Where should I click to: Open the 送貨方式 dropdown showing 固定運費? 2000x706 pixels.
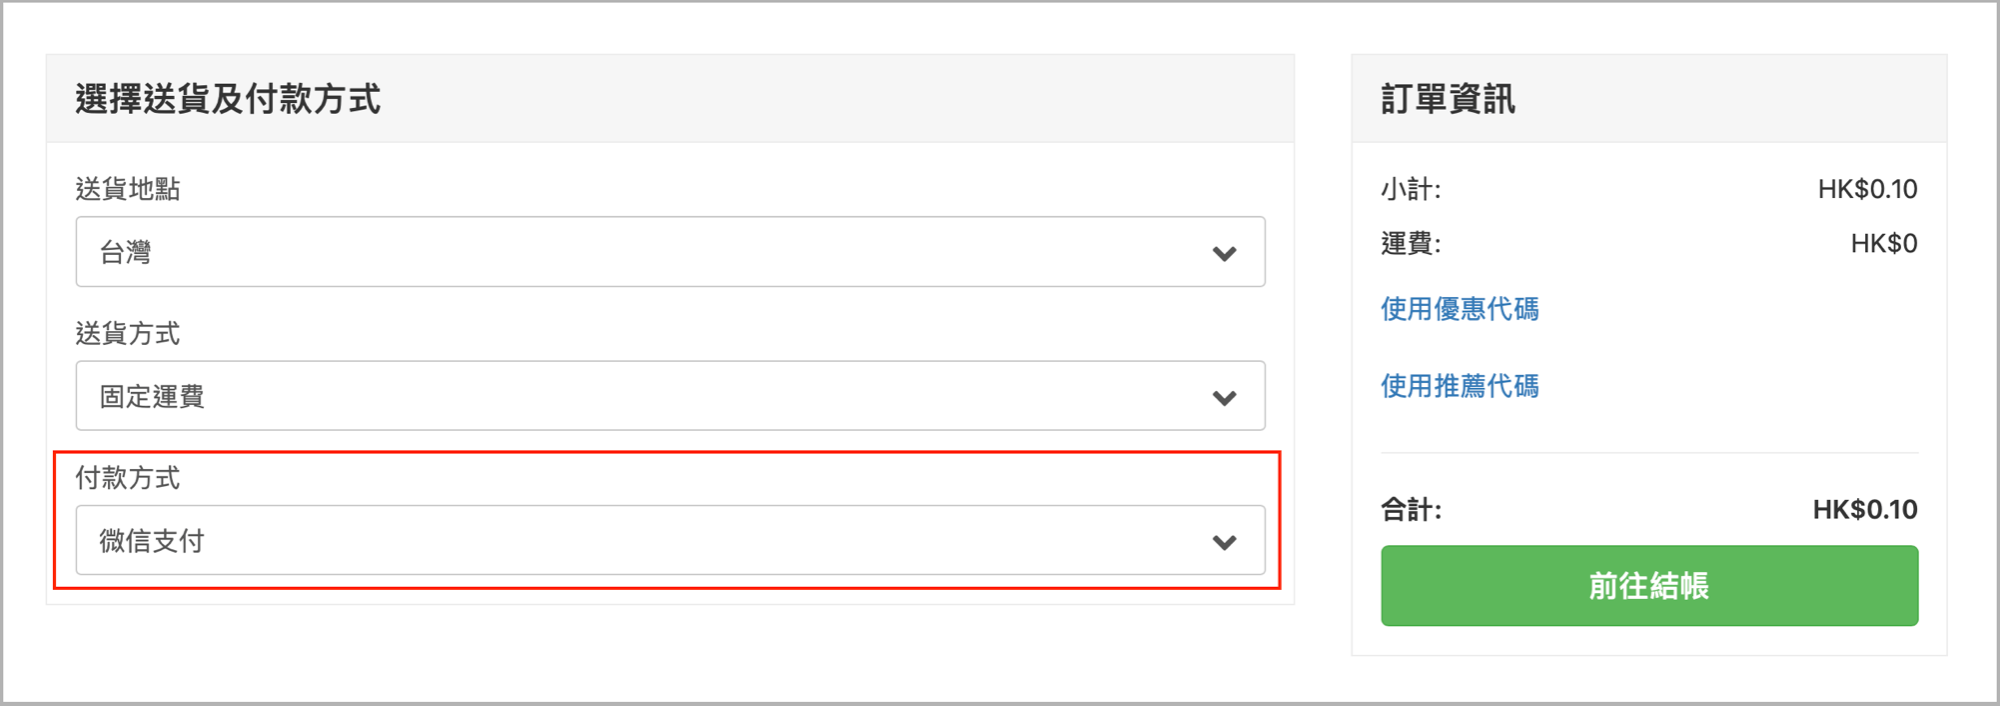coord(670,396)
